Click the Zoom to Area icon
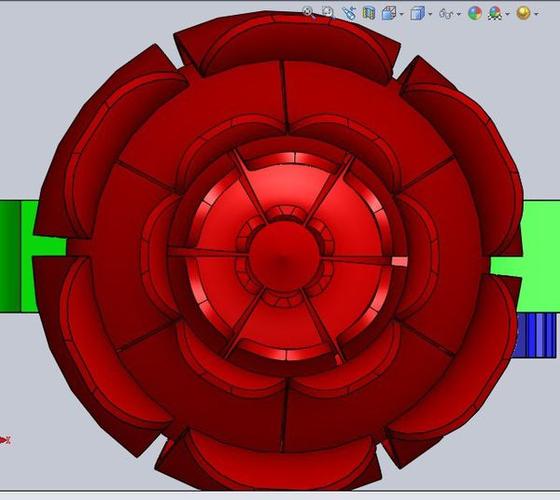Viewport: 560px width, 500px height. coord(328,13)
